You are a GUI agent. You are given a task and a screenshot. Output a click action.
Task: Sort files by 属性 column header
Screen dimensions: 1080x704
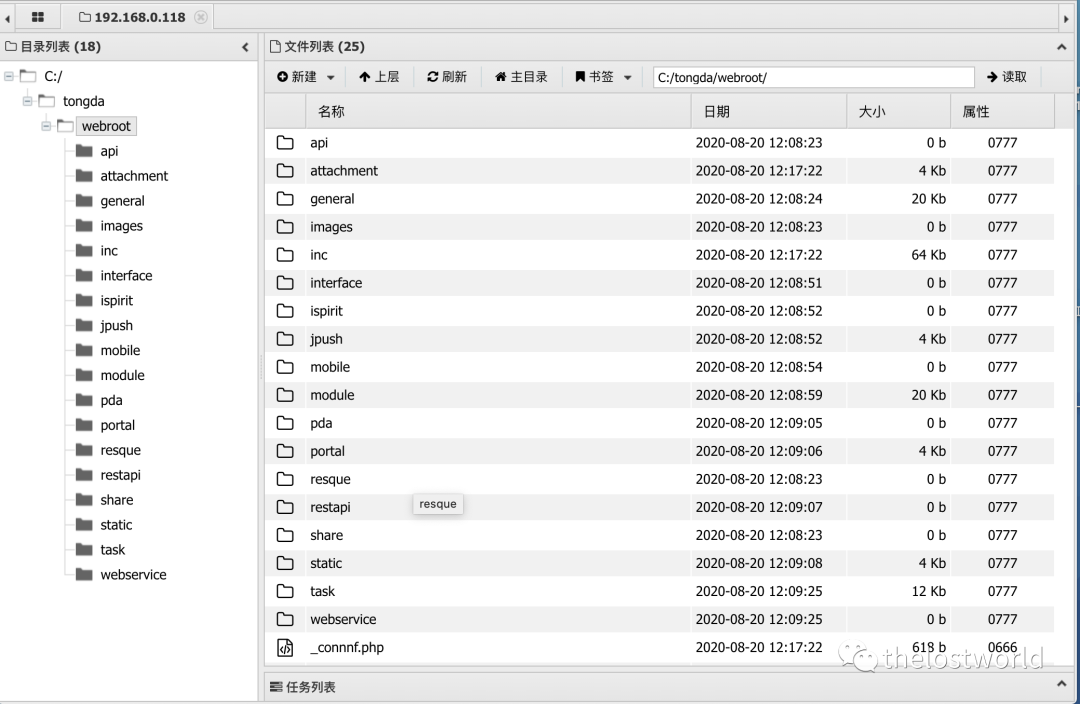point(1003,112)
